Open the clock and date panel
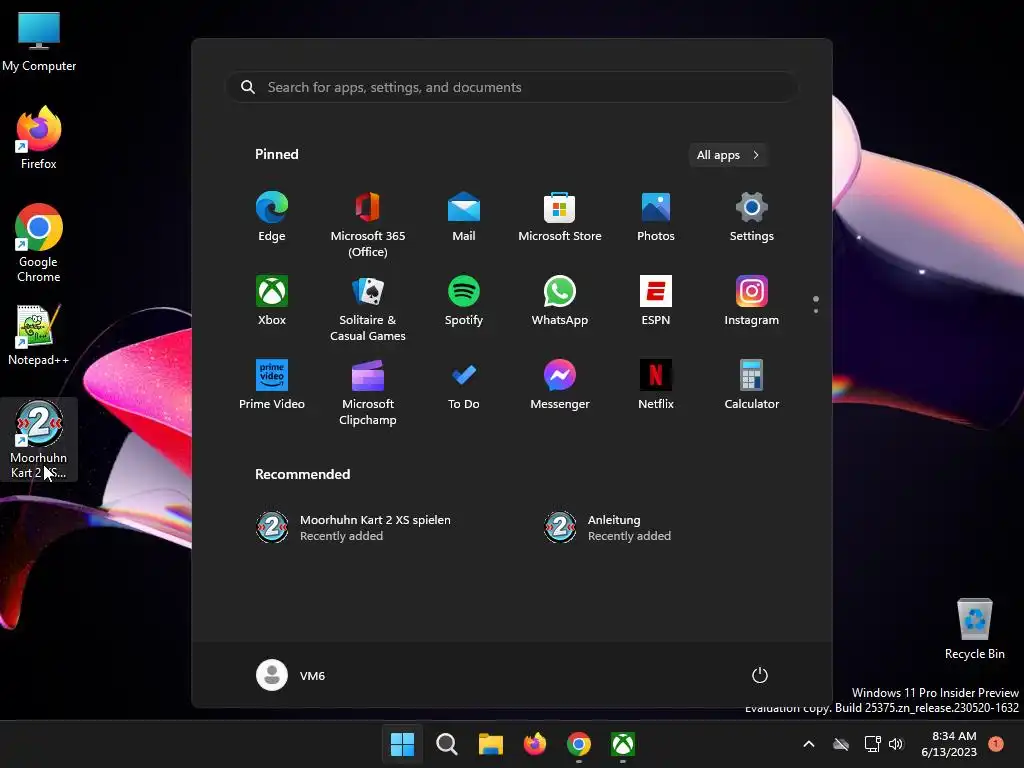Image resolution: width=1024 pixels, height=768 pixels. (x=949, y=744)
